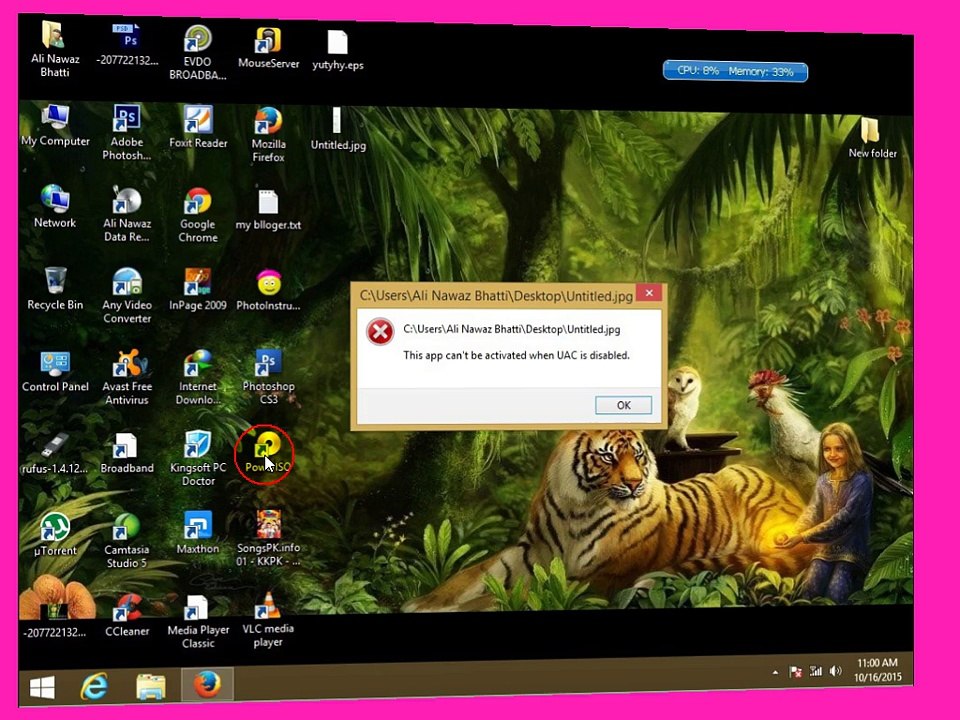This screenshot has height=720, width=960.
Task: Launch the PowerISO shortcut
Action: click(268, 452)
